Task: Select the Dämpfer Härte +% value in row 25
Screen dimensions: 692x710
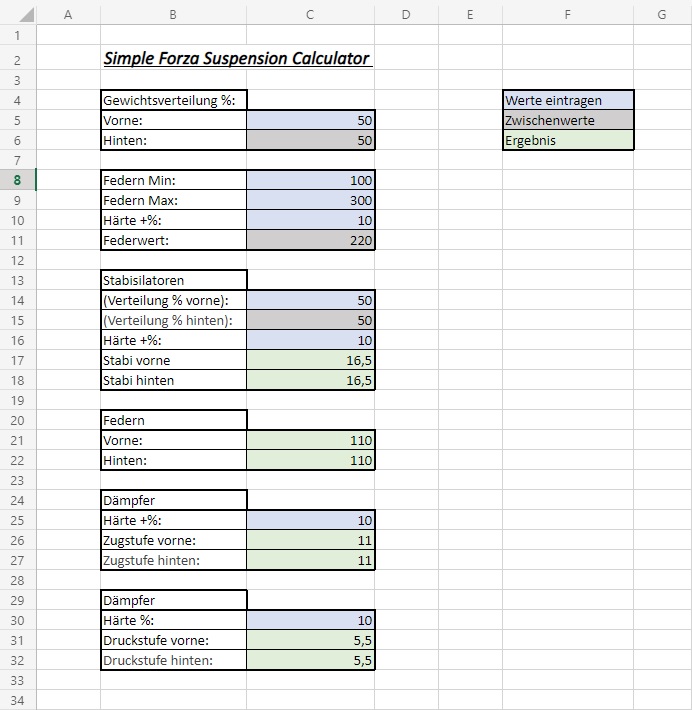Action: [x=311, y=520]
